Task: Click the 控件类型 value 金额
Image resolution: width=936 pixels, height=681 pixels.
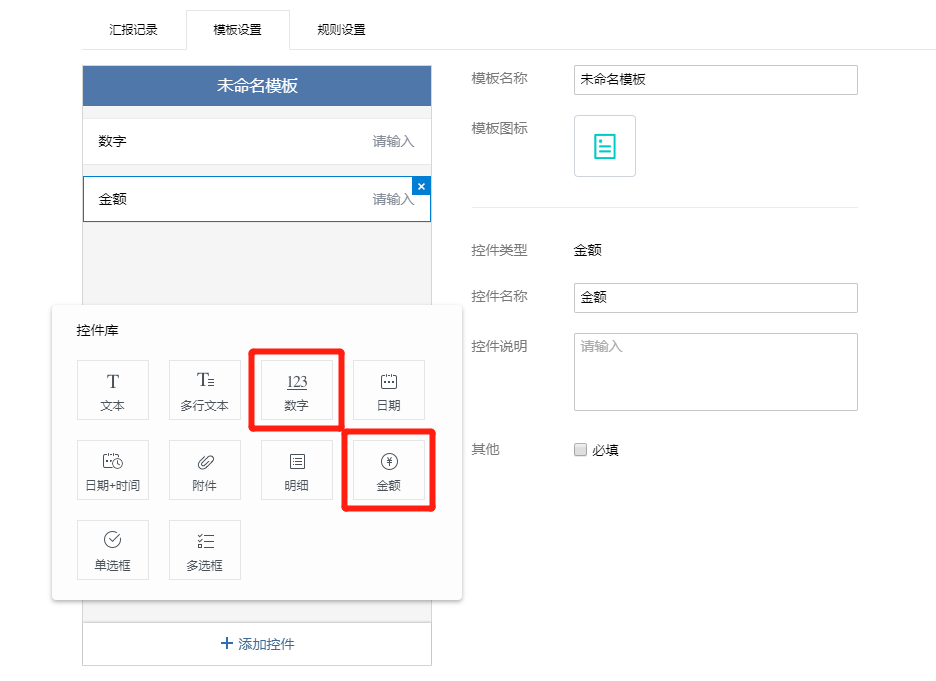Action: [x=588, y=250]
